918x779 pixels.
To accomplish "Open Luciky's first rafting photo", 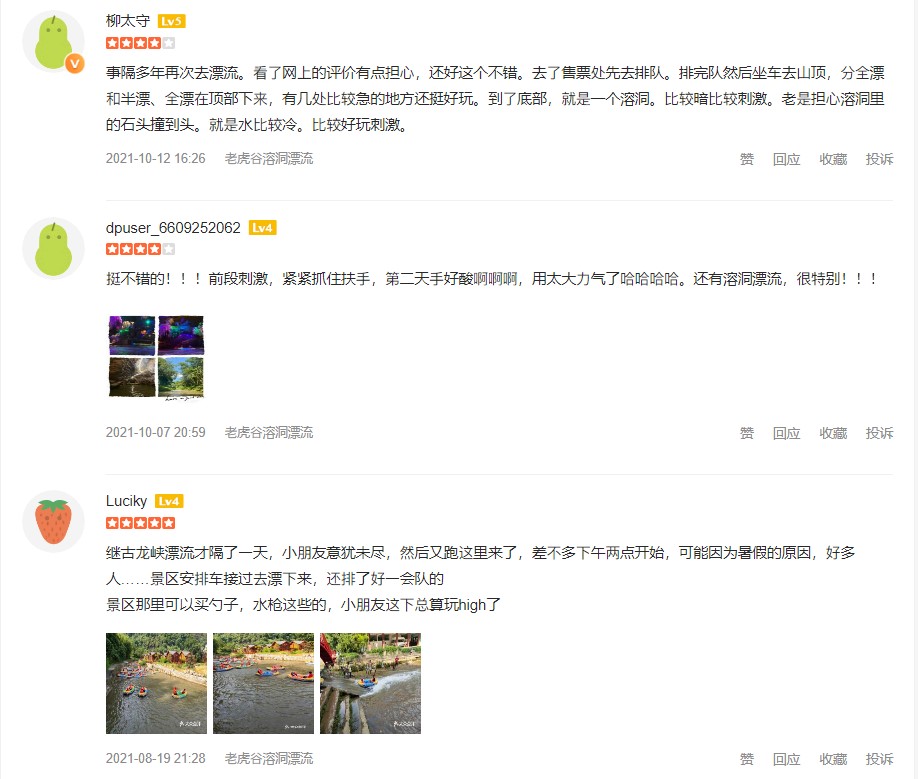I will (156, 683).
